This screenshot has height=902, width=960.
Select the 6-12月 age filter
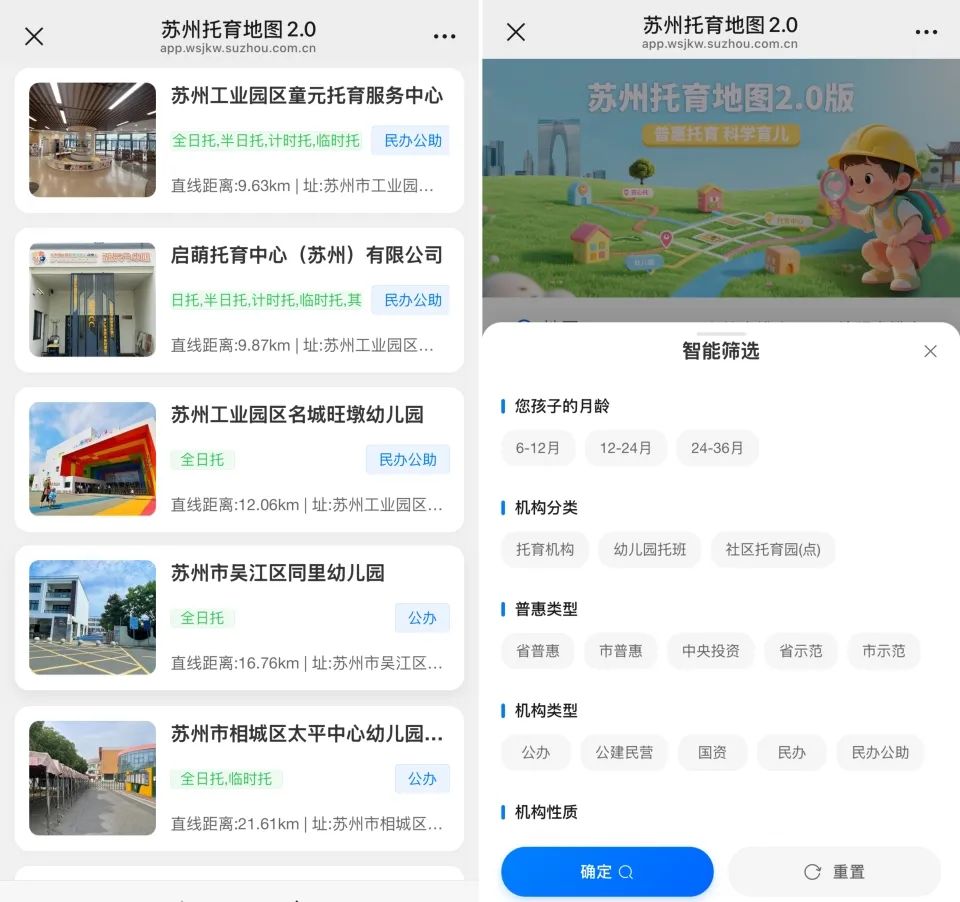click(538, 448)
